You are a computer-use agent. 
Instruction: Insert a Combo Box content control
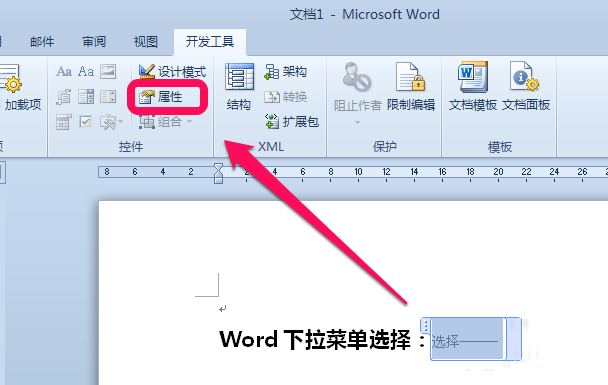click(x=86, y=97)
